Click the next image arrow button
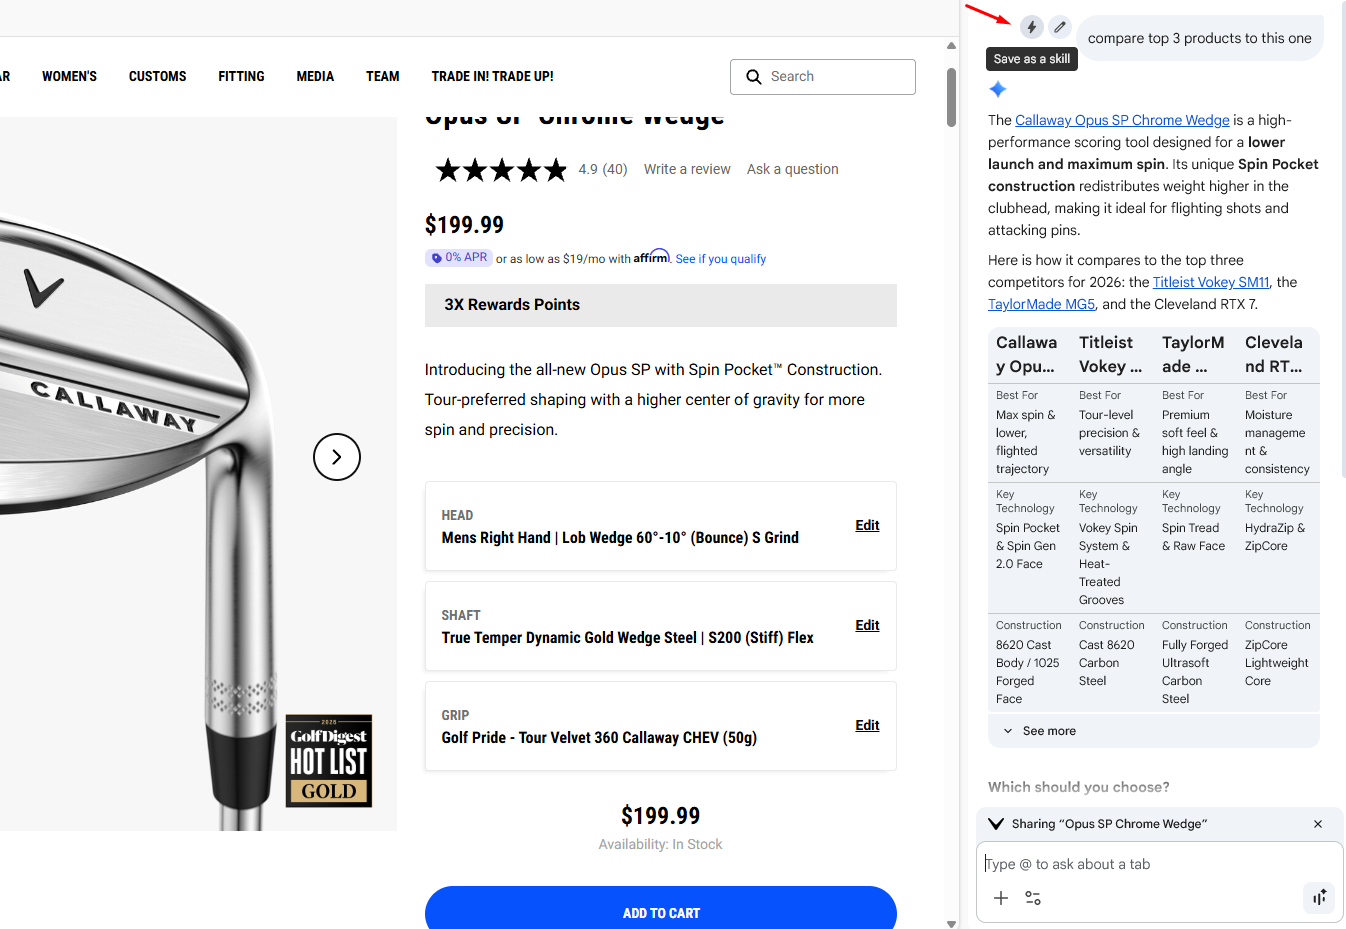Image resolution: width=1346 pixels, height=929 pixels. [x=337, y=457]
